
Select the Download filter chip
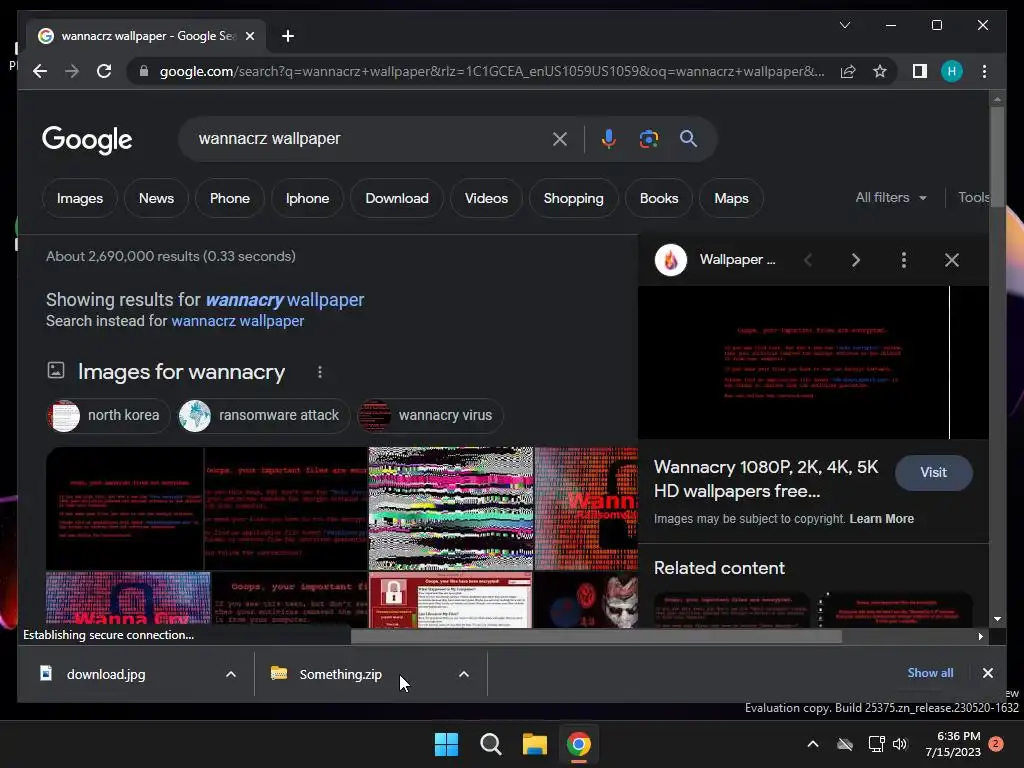tap(397, 198)
